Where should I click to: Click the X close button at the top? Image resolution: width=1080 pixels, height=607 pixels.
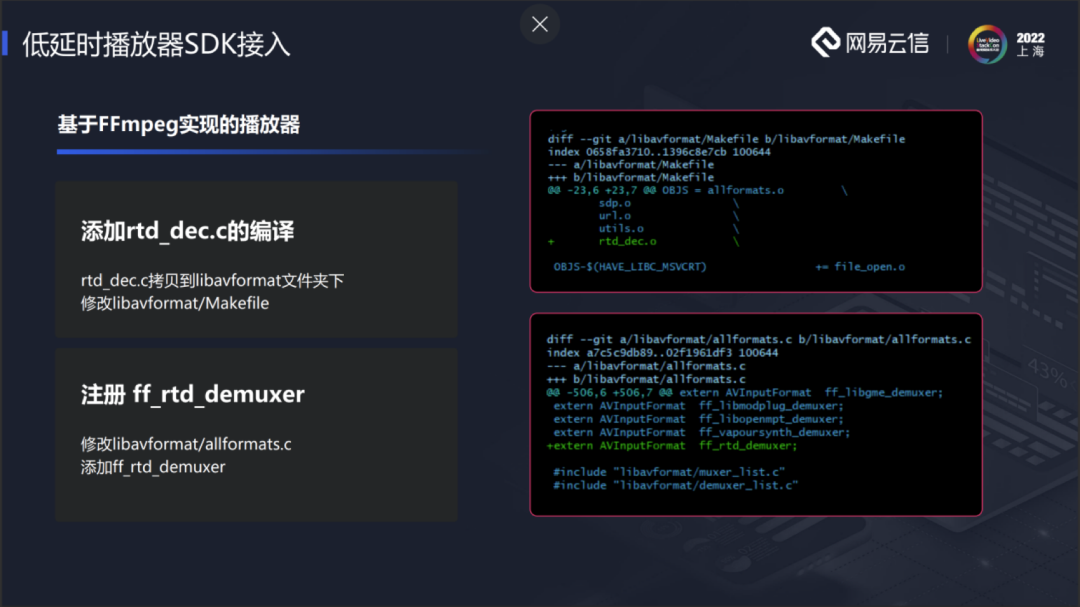point(539,24)
